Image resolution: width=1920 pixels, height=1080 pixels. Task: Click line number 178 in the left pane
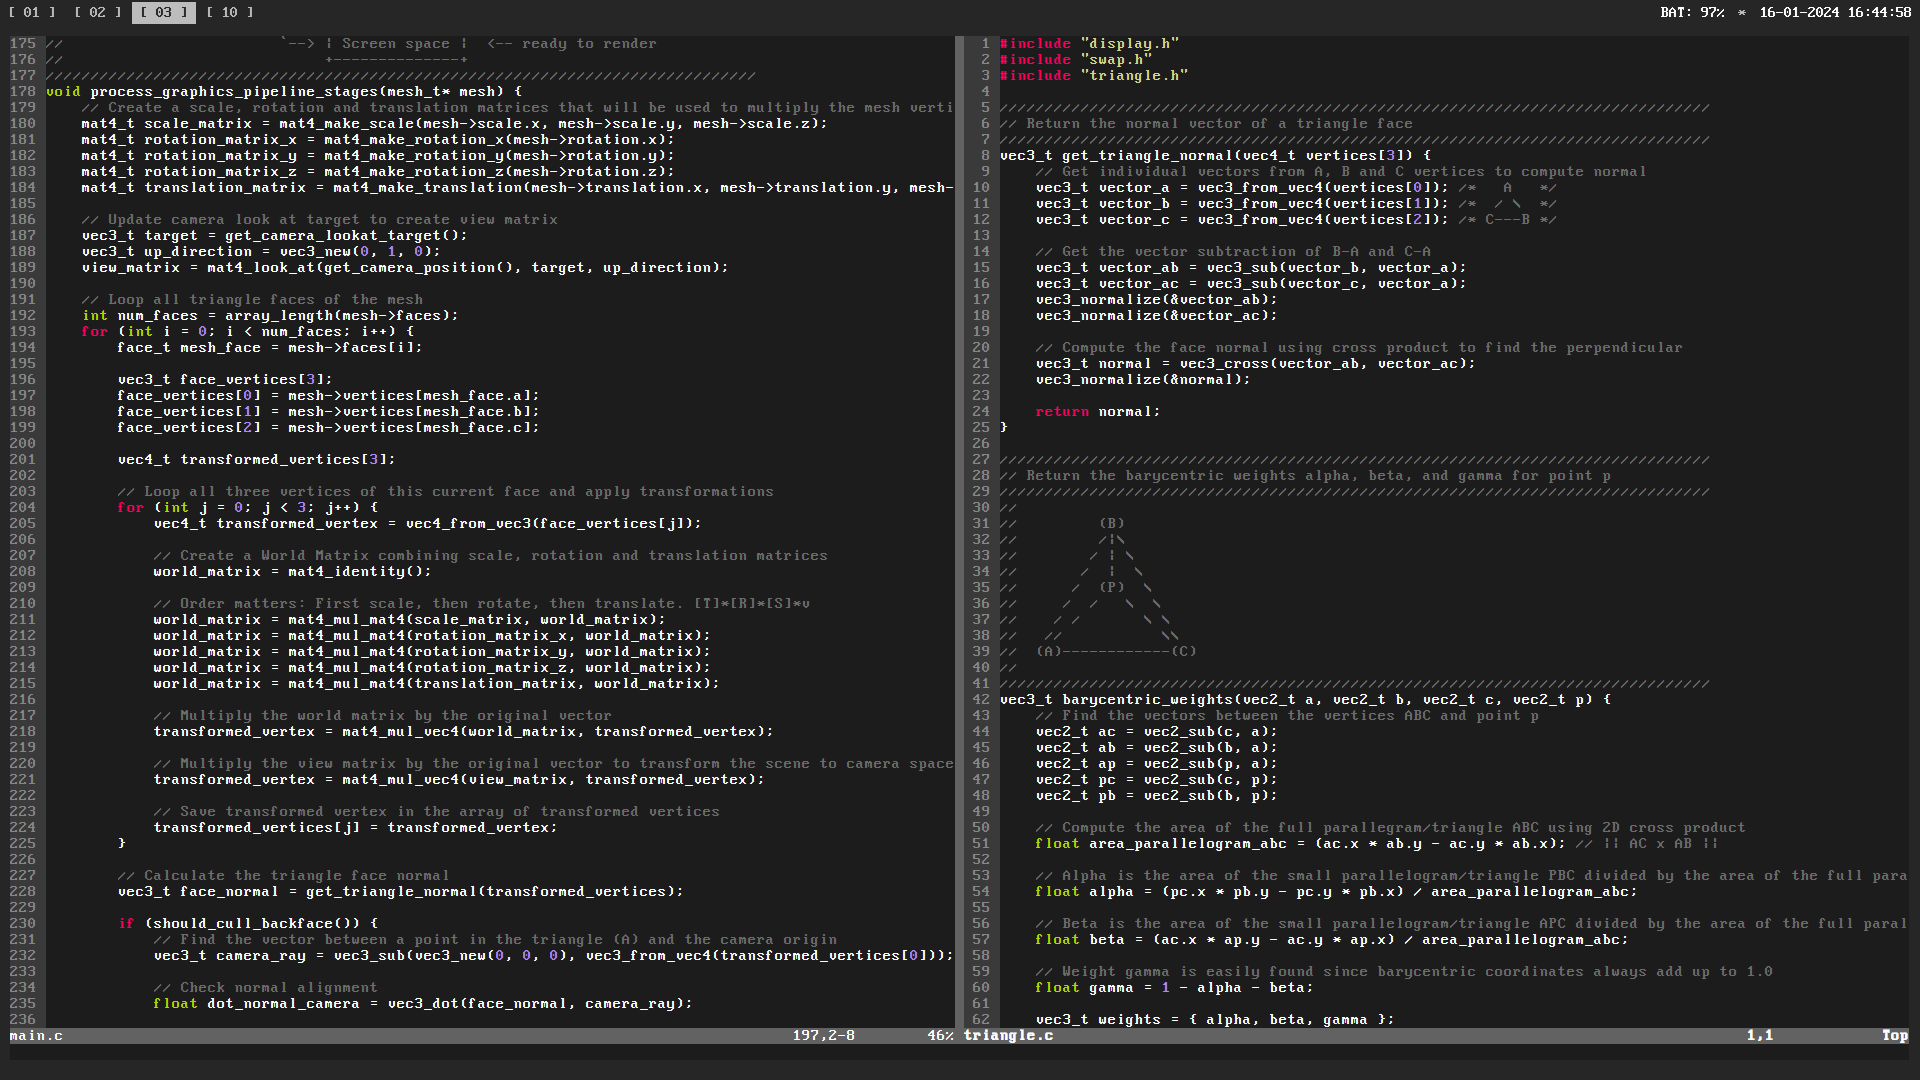point(24,91)
